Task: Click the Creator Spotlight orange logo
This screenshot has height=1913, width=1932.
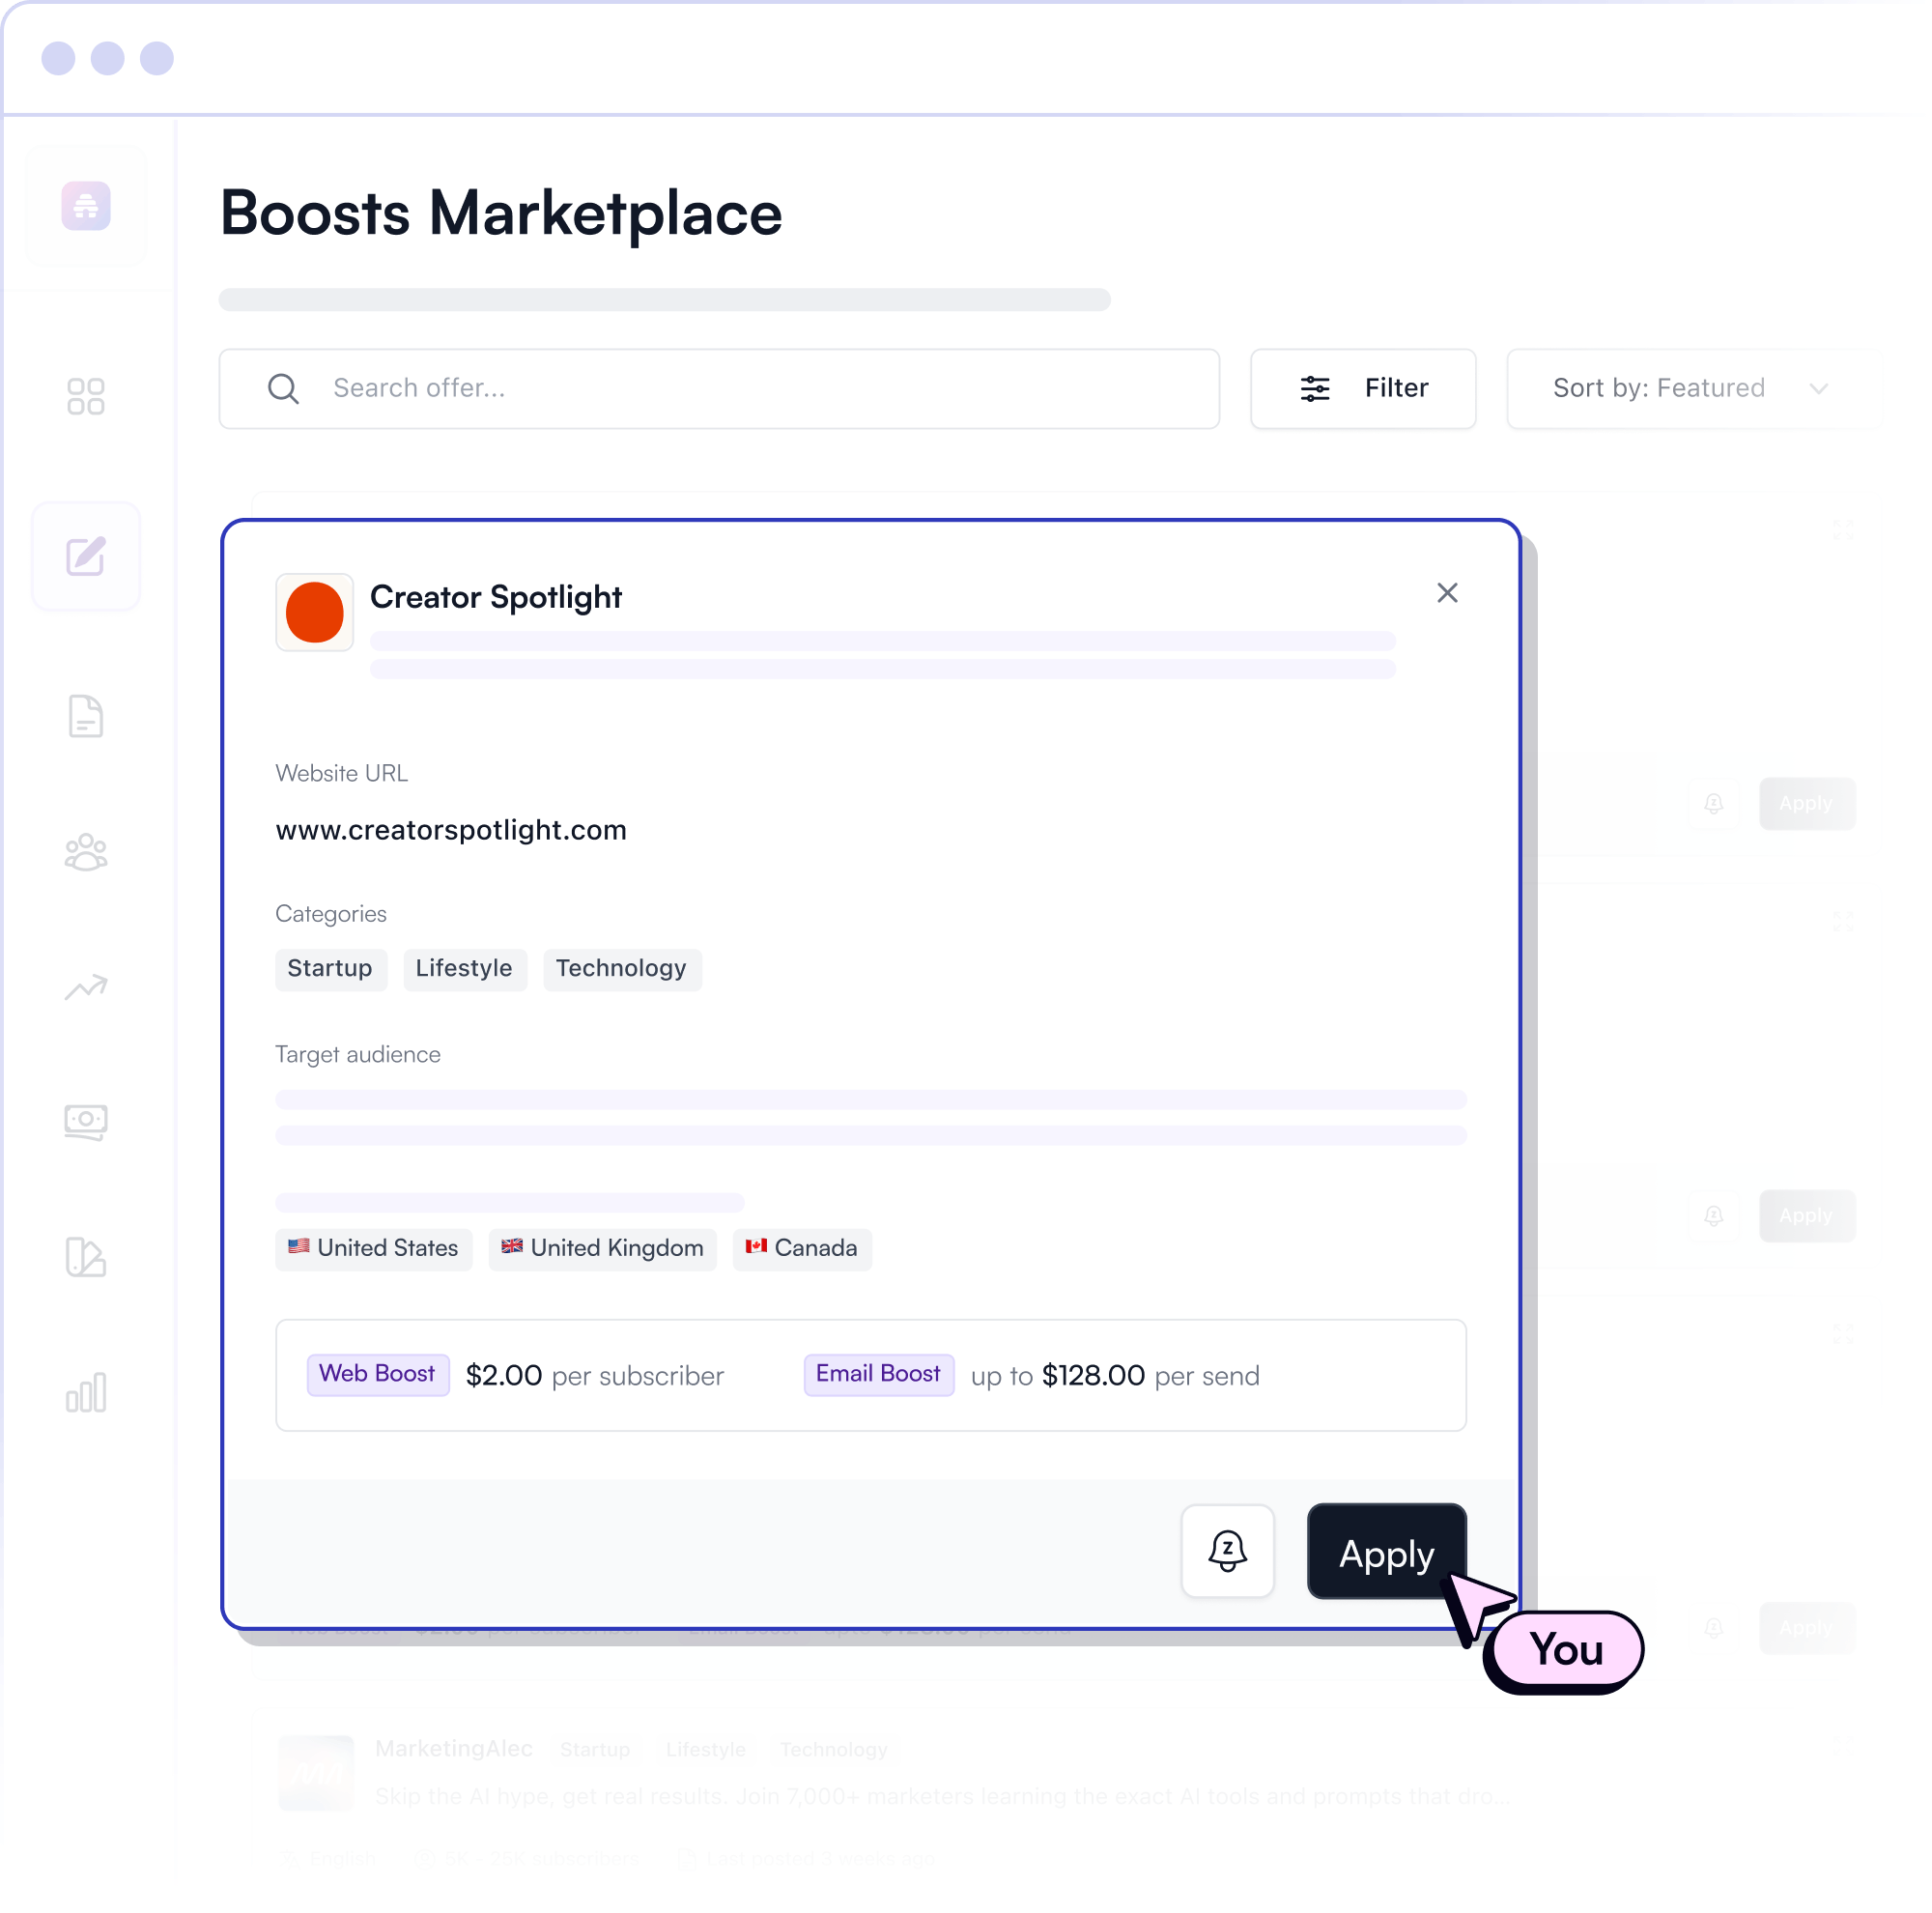Action: coord(315,613)
